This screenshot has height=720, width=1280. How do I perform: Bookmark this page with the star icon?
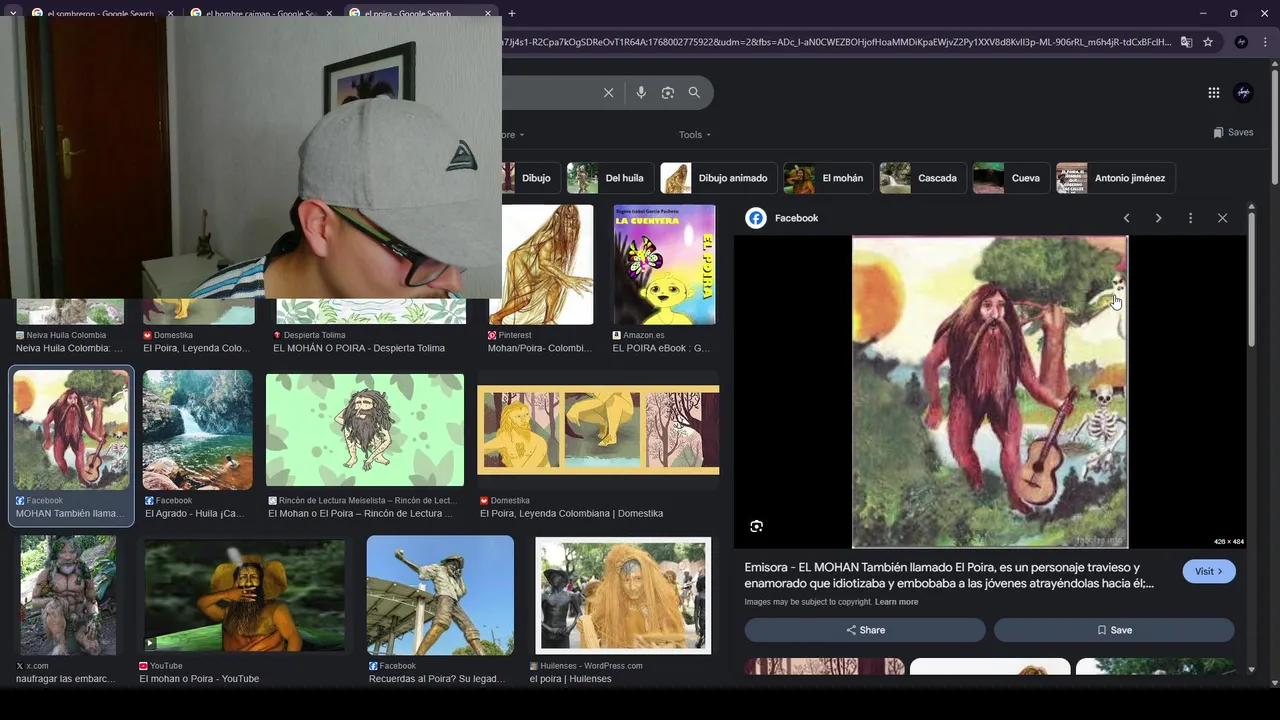pyautogui.click(x=1208, y=42)
